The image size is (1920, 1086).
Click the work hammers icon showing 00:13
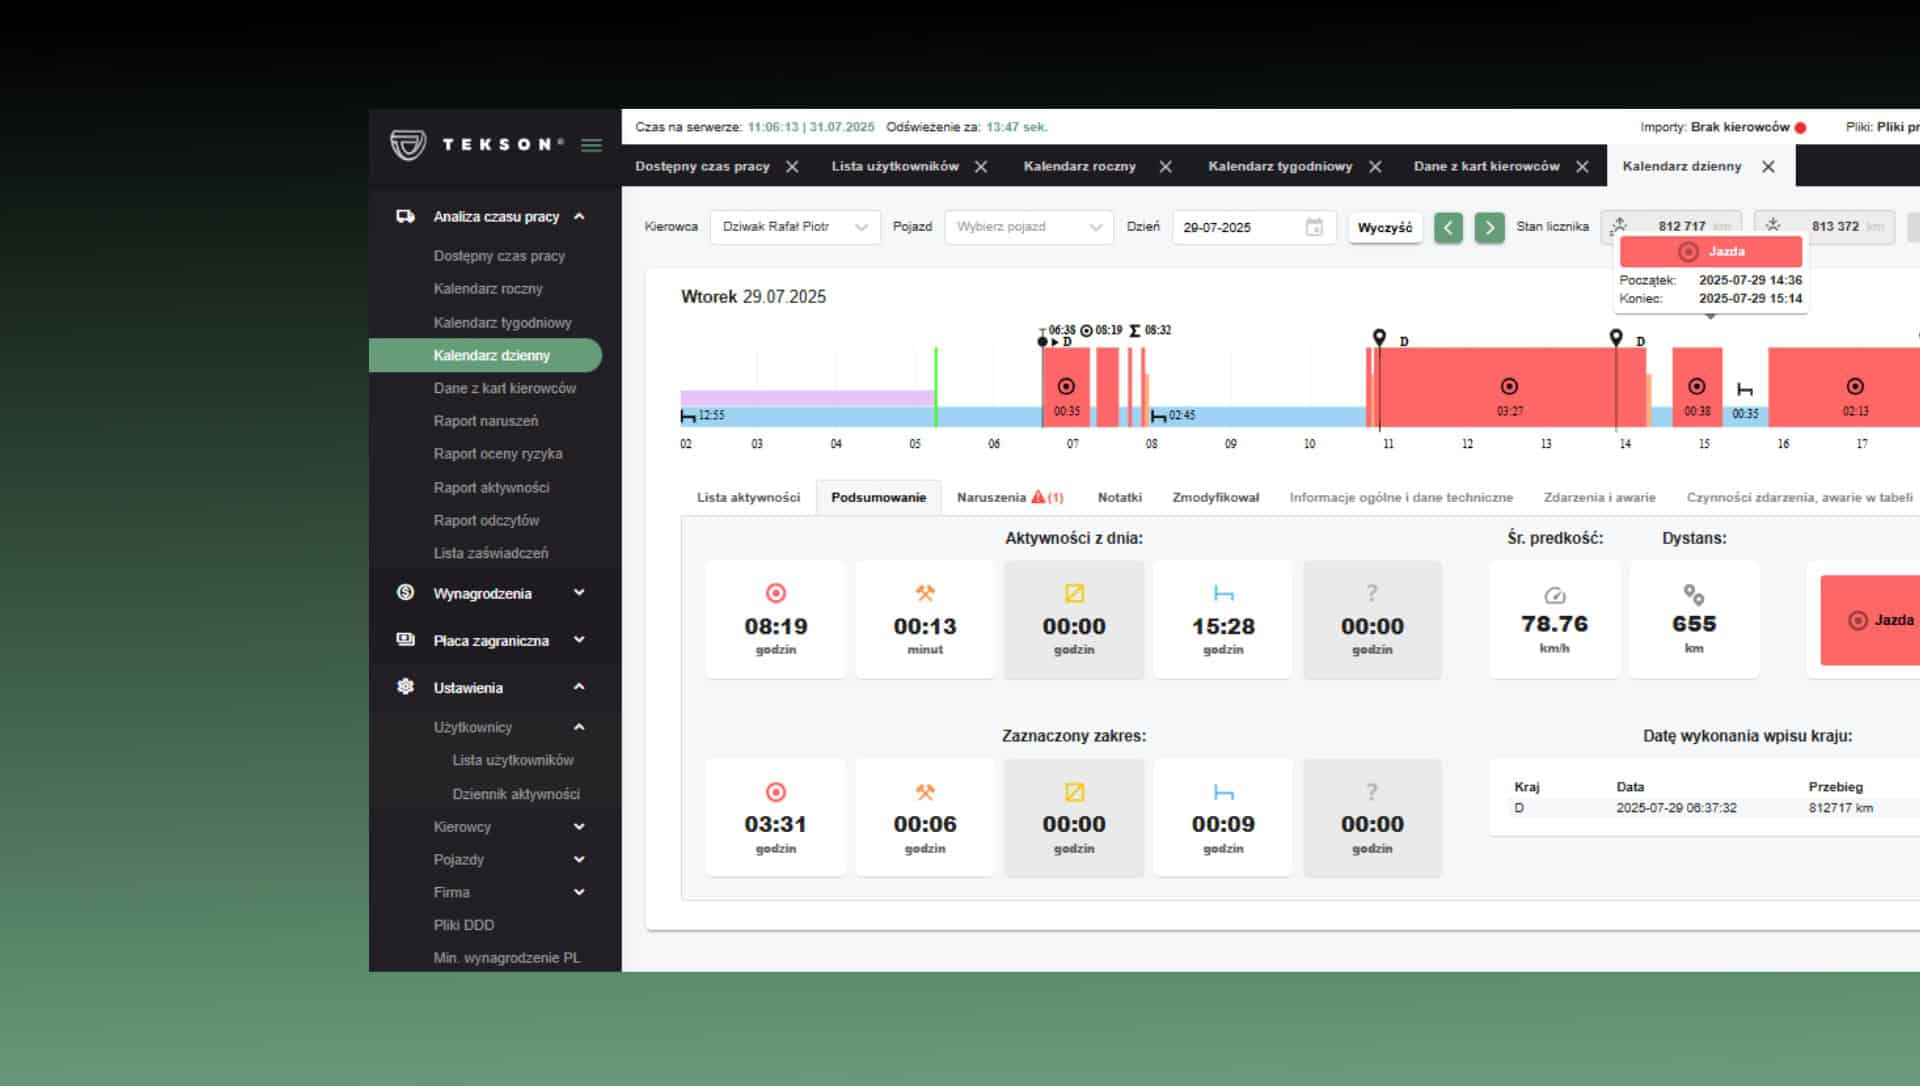click(x=924, y=593)
